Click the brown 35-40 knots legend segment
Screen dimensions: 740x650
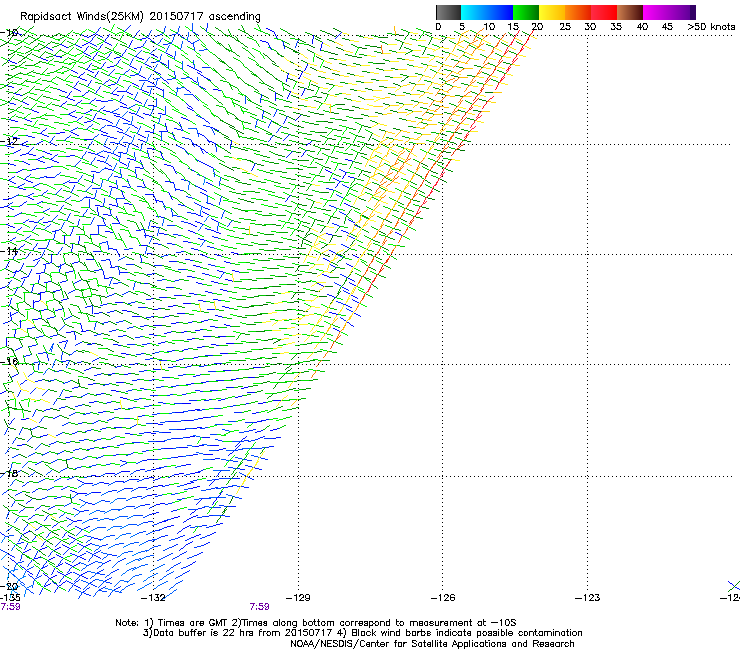pos(630,12)
